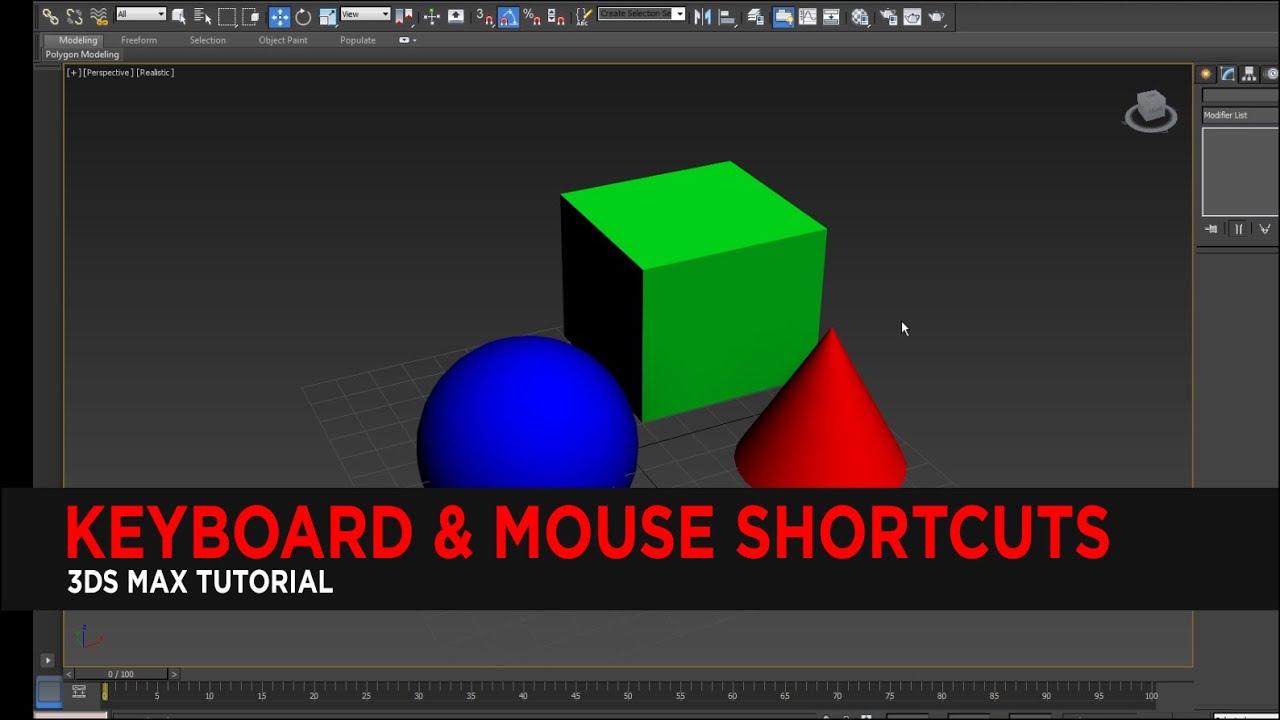Click the Bind to Space Warp icon

point(99,16)
